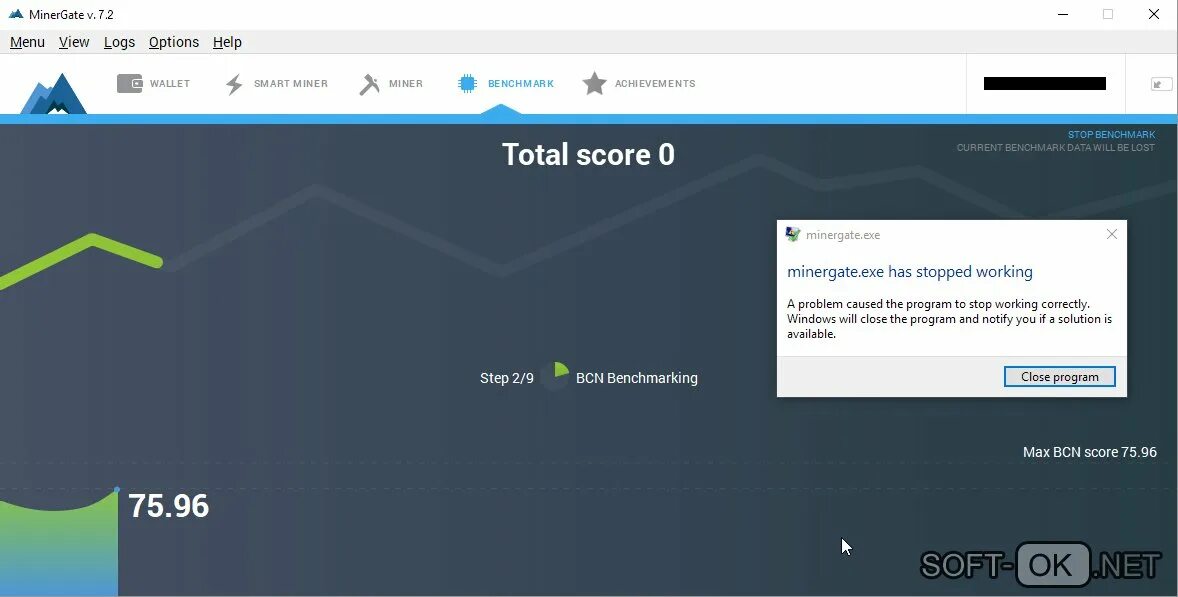Maximize the MinerGate window
Image resolution: width=1178 pixels, height=597 pixels.
[x=1107, y=14]
